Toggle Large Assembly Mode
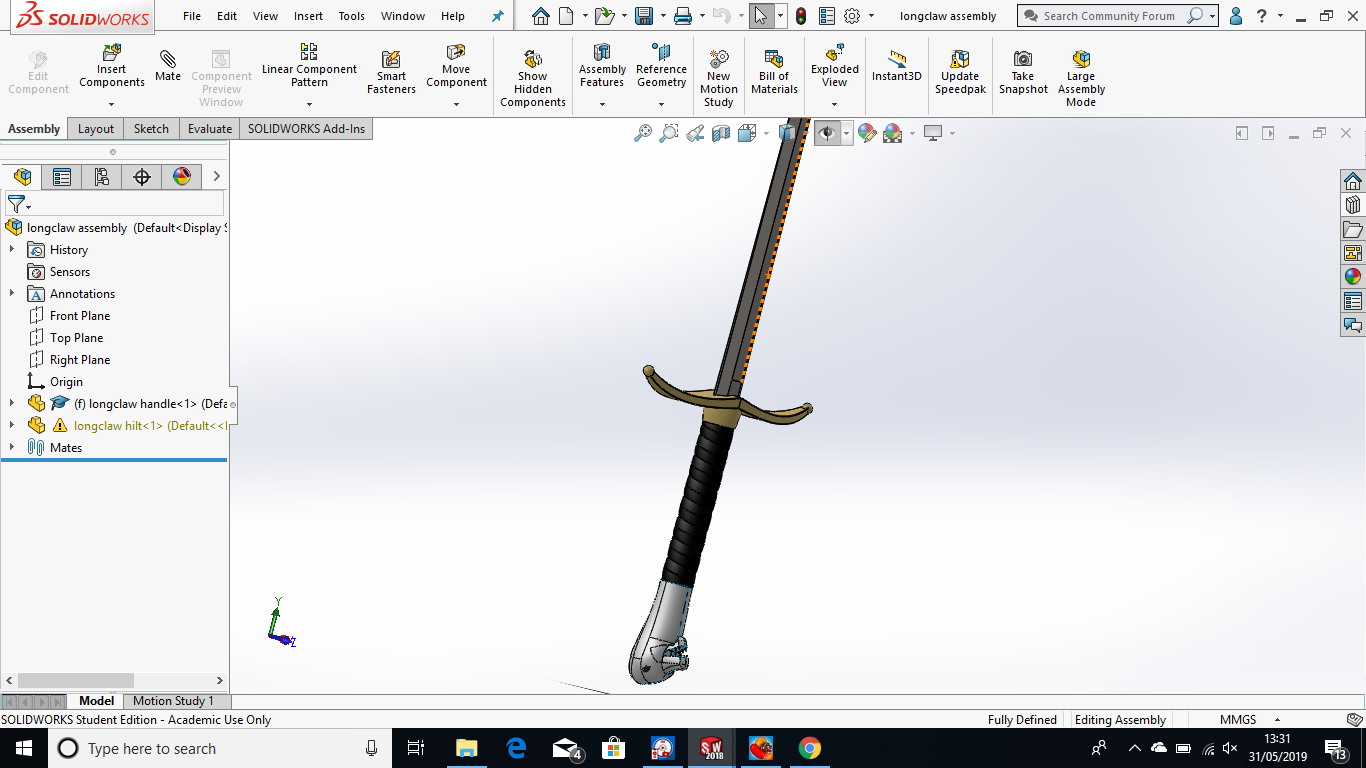The width and height of the screenshot is (1366, 768). pos(1081,78)
